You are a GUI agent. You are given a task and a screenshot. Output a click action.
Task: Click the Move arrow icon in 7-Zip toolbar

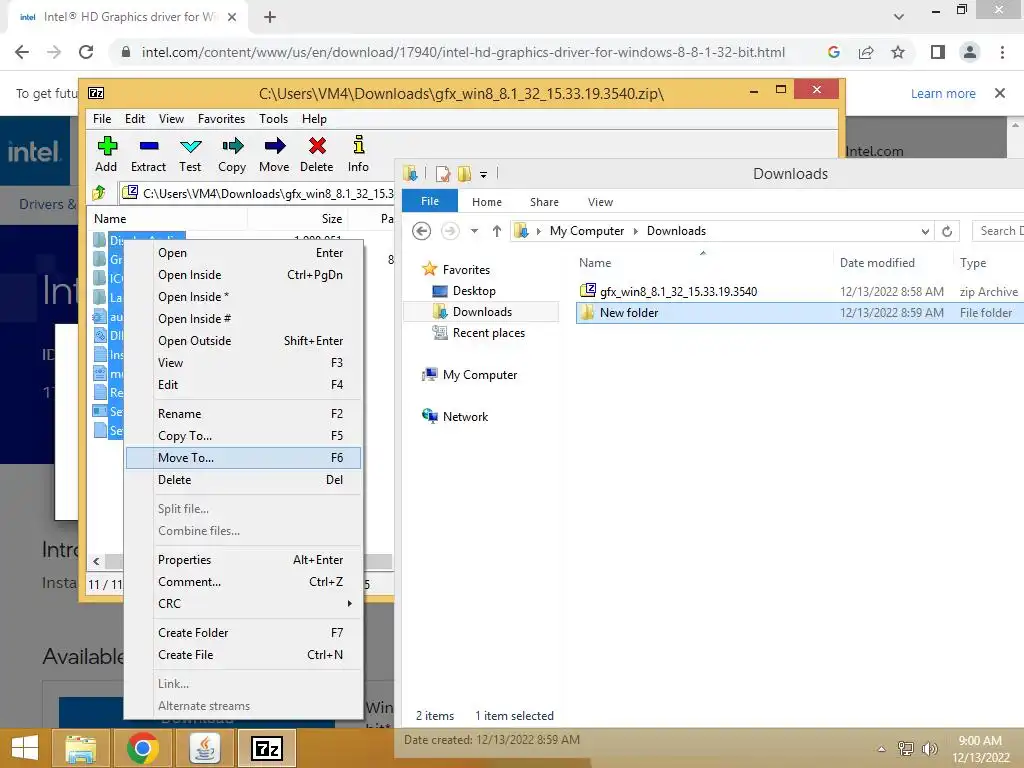coord(275,146)
